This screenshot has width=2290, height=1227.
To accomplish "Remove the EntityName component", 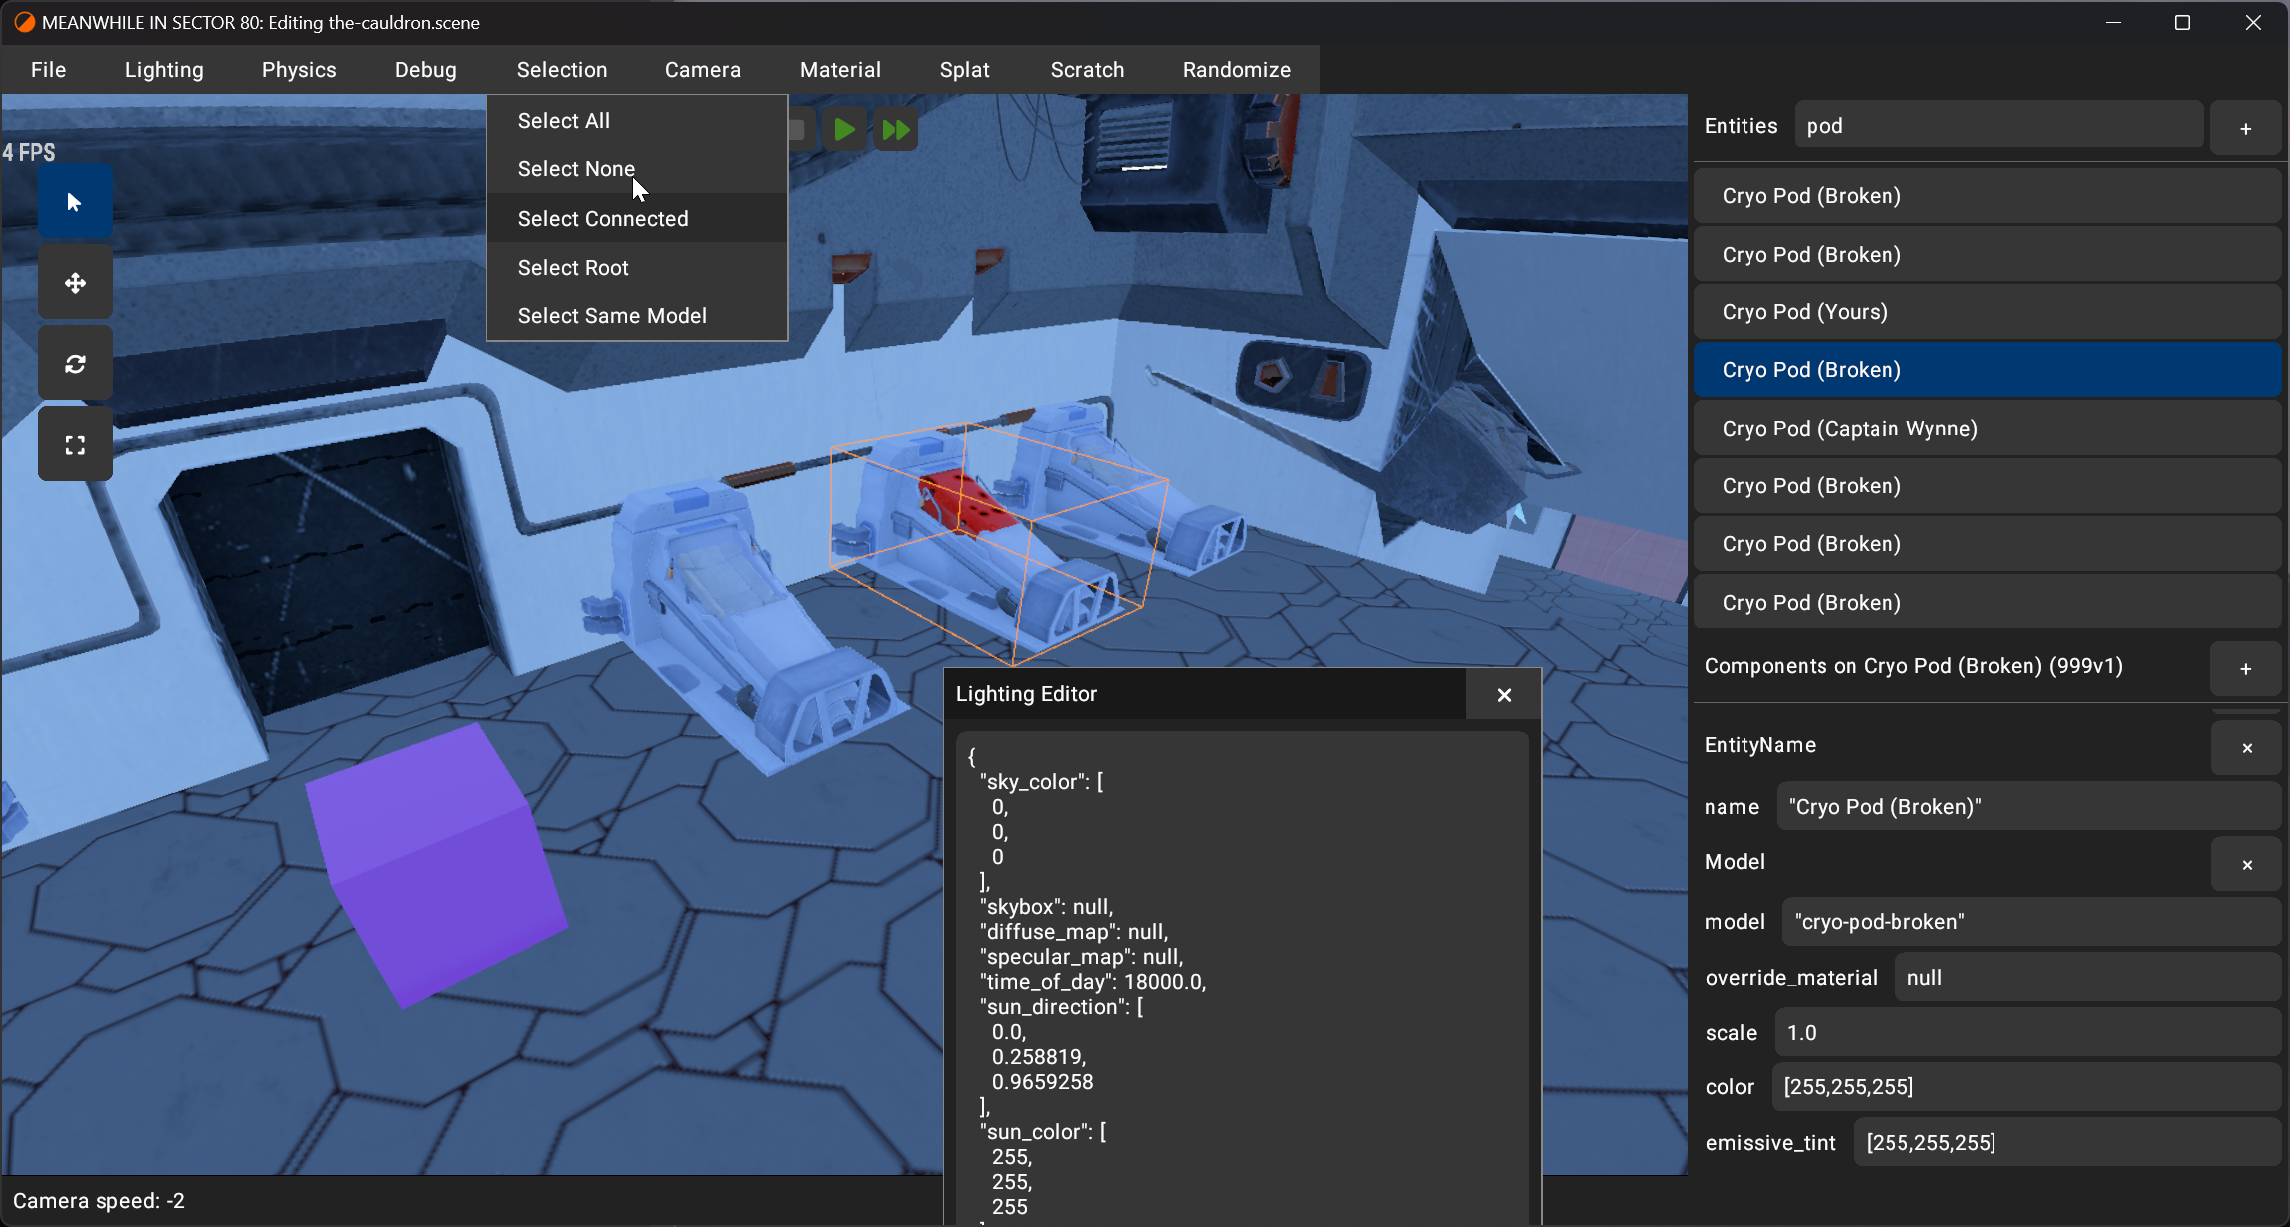I will (2246, 748).
